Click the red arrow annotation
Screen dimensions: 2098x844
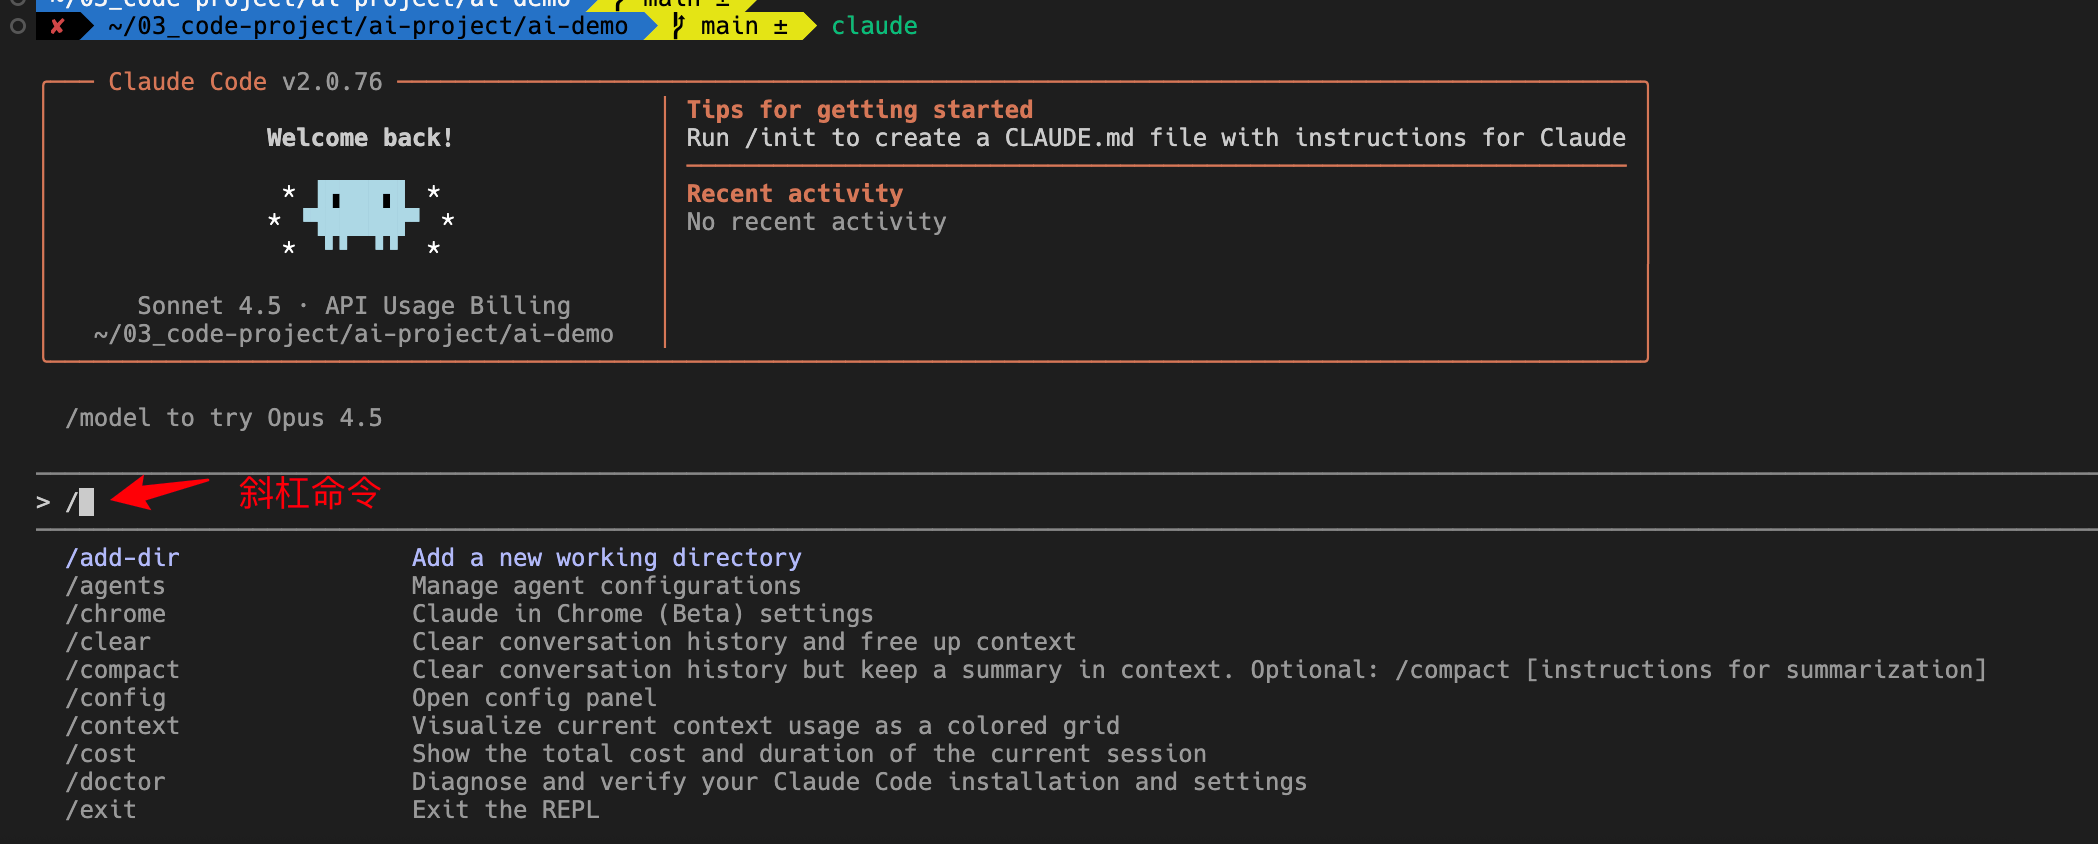click(159, 492)
